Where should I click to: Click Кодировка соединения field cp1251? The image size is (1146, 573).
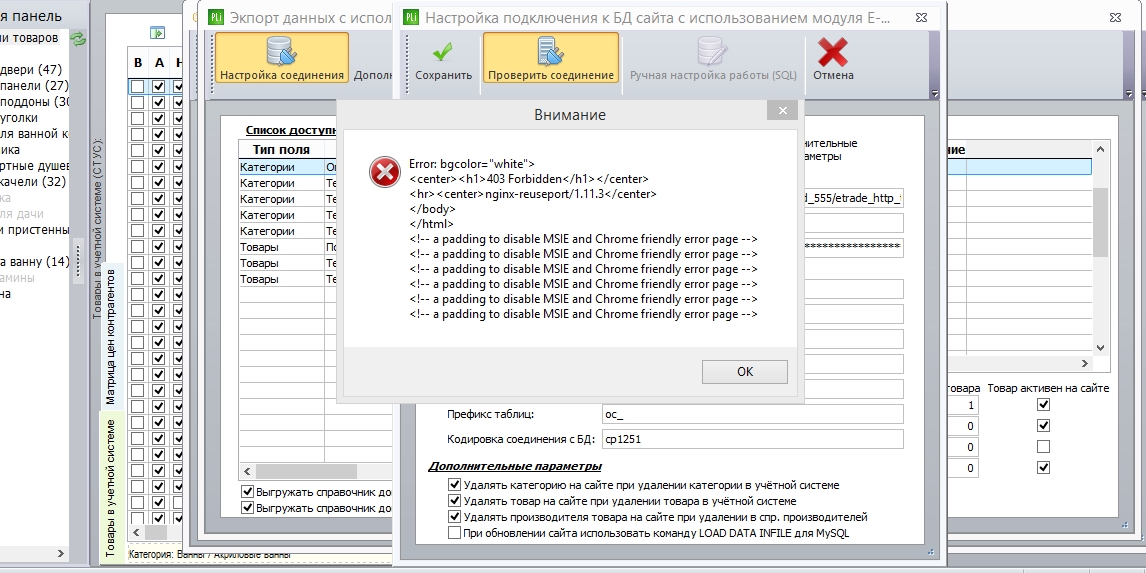tap(752, 439)
